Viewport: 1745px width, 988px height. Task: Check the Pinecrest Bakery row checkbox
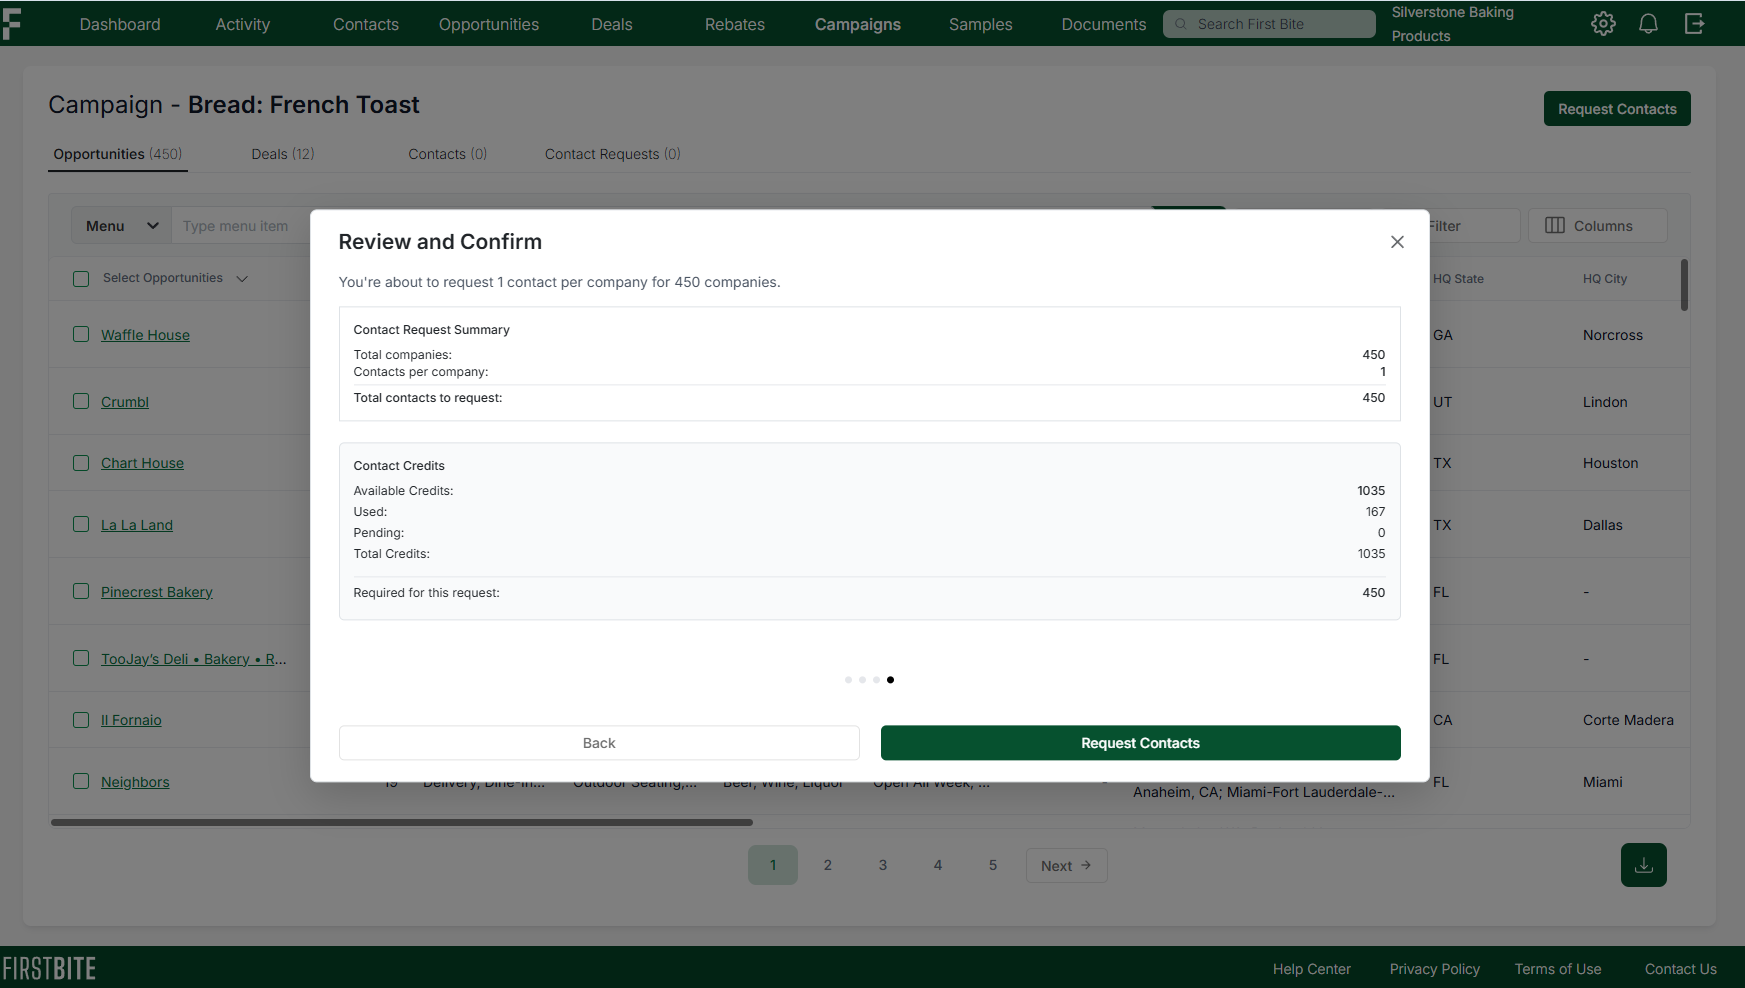(x=81, y=591)
